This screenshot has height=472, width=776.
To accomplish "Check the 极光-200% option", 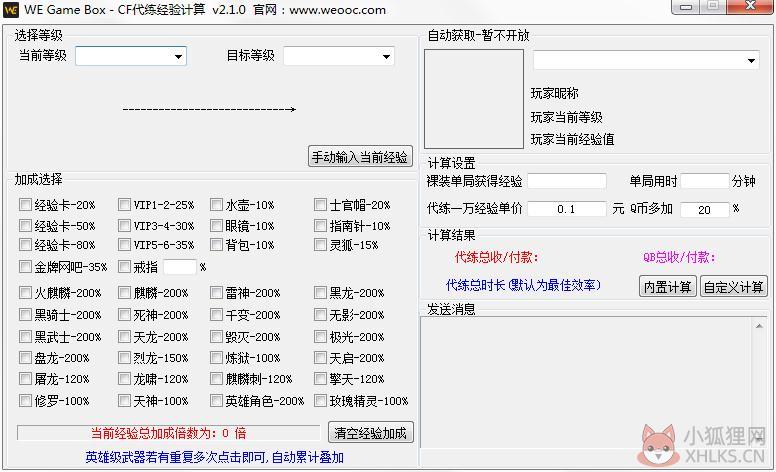I will (320, 336).
